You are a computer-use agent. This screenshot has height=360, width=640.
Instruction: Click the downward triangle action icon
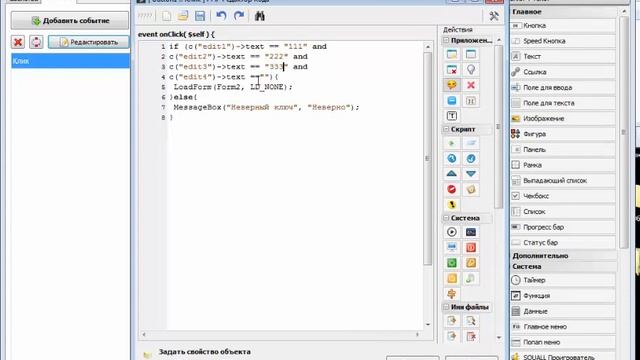(471, 174)
